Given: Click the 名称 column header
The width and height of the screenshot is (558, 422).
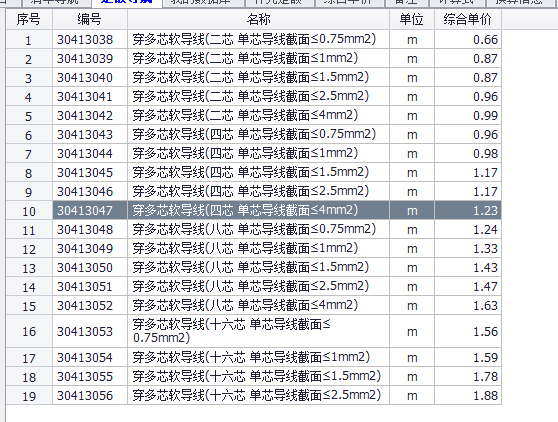Looking at the screenshot, I should point(258,19).
